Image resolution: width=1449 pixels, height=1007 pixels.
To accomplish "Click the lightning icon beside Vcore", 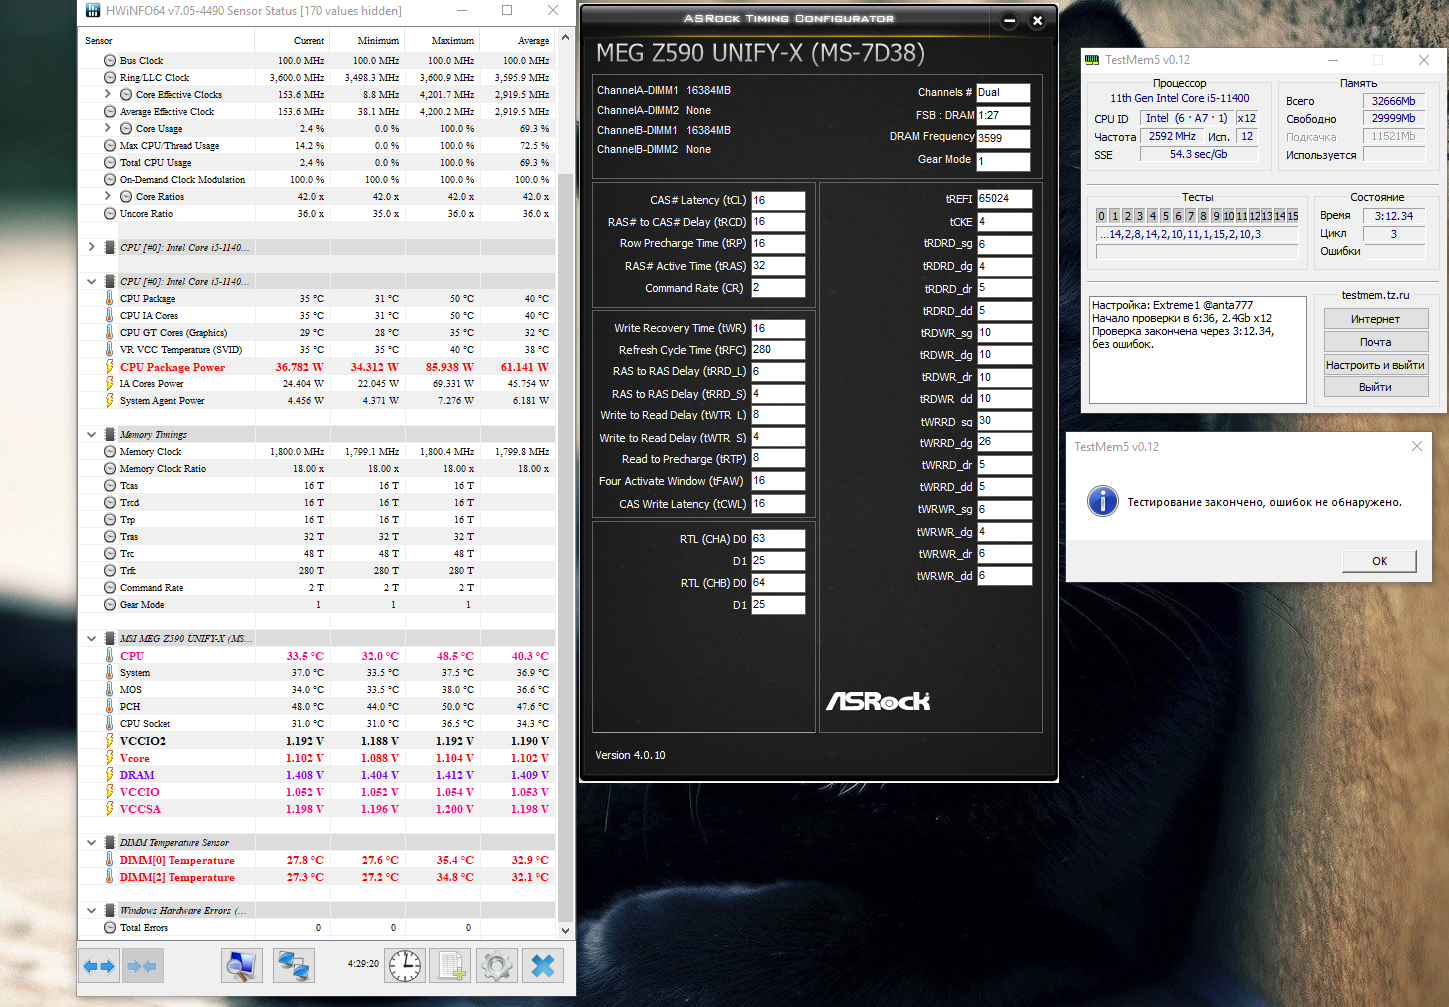I will 110,758.
